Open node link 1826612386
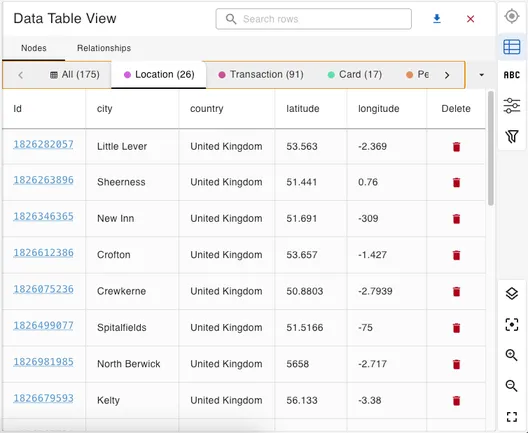The height and width of the screenshot is (433, 528). pos(43,253)
